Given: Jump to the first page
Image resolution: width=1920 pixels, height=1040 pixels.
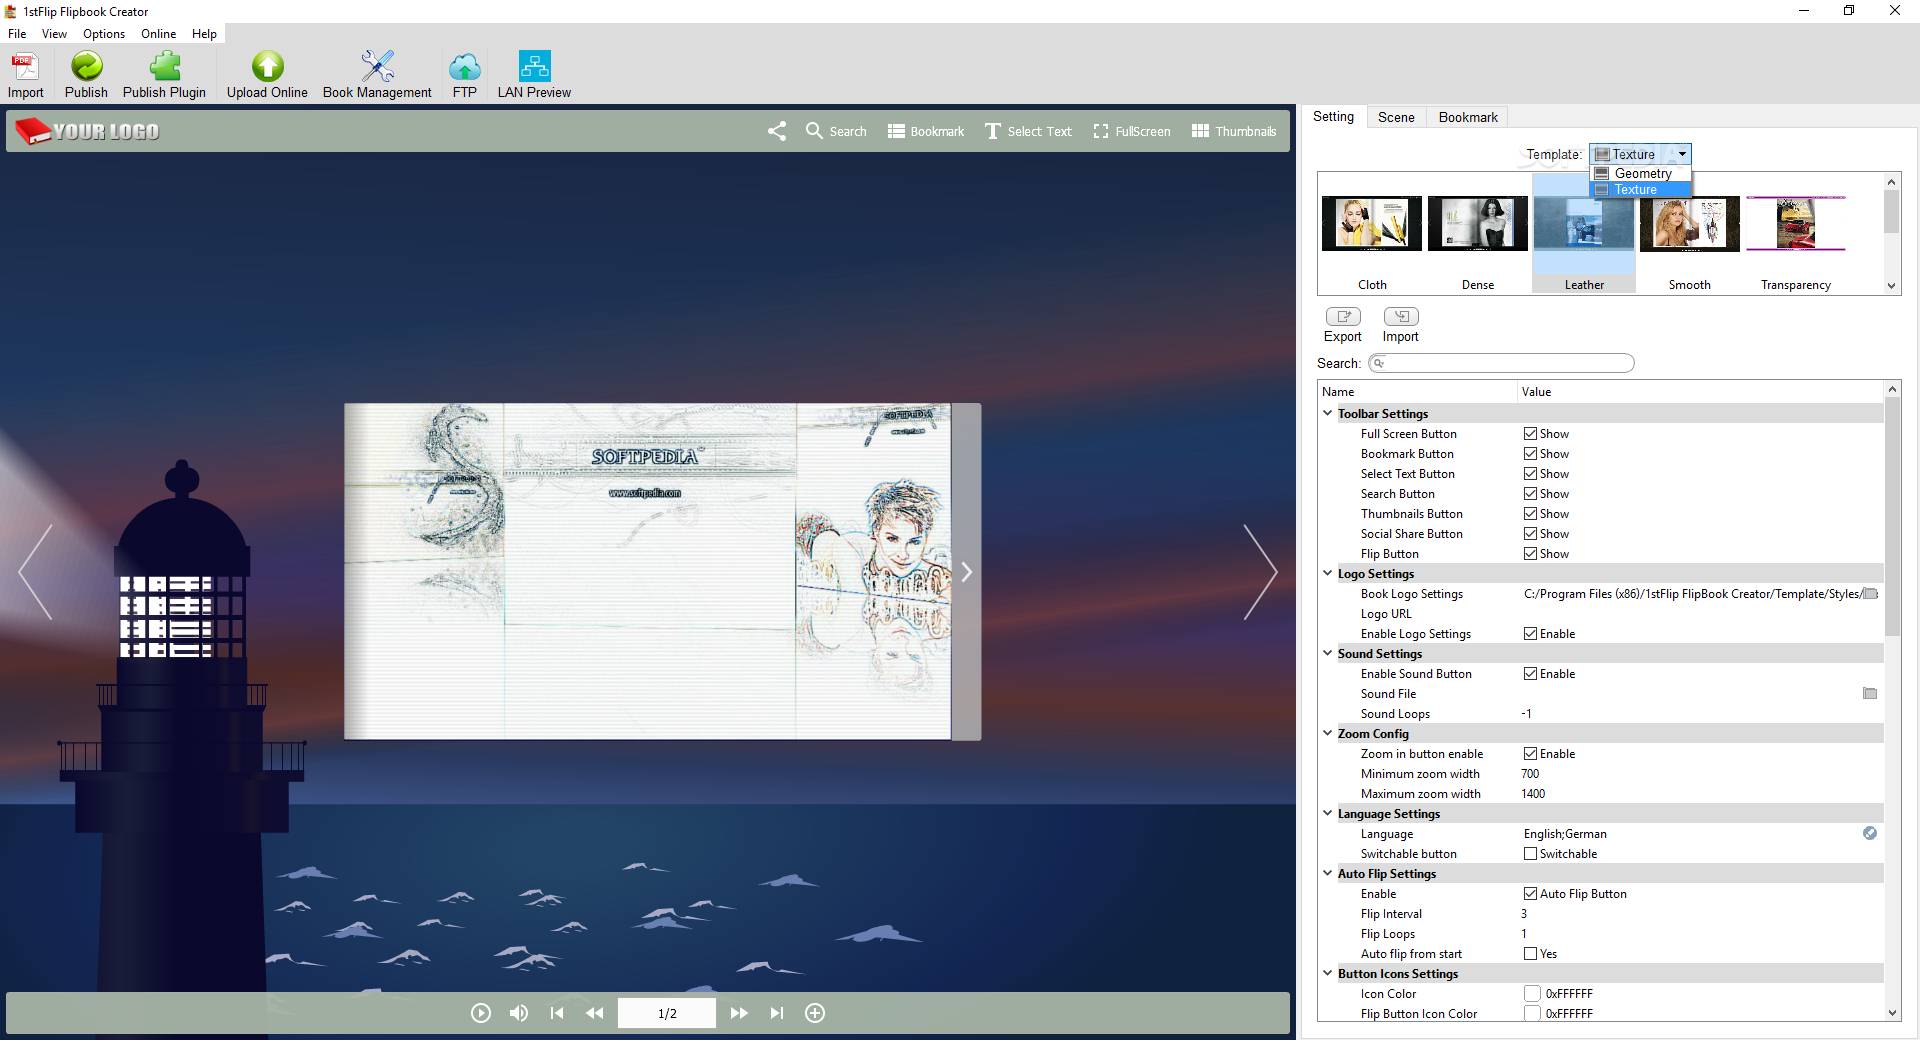Looking at the screenshot, I should (557, 1013).
